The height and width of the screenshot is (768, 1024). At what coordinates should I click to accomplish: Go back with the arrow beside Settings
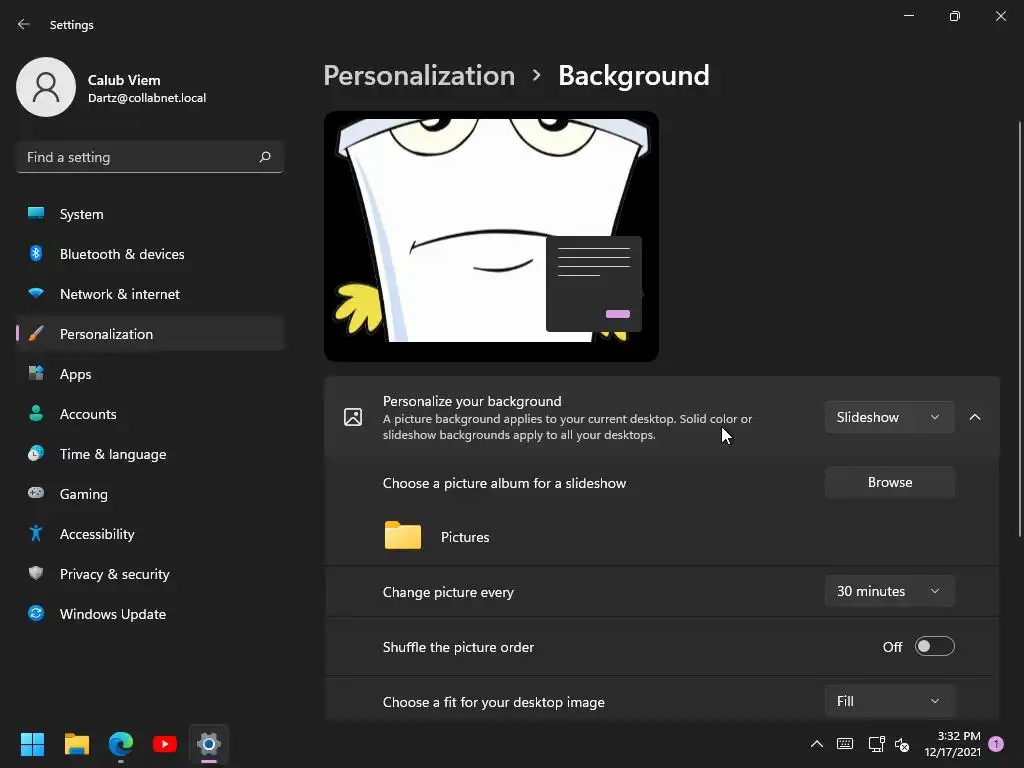point(24,24)
